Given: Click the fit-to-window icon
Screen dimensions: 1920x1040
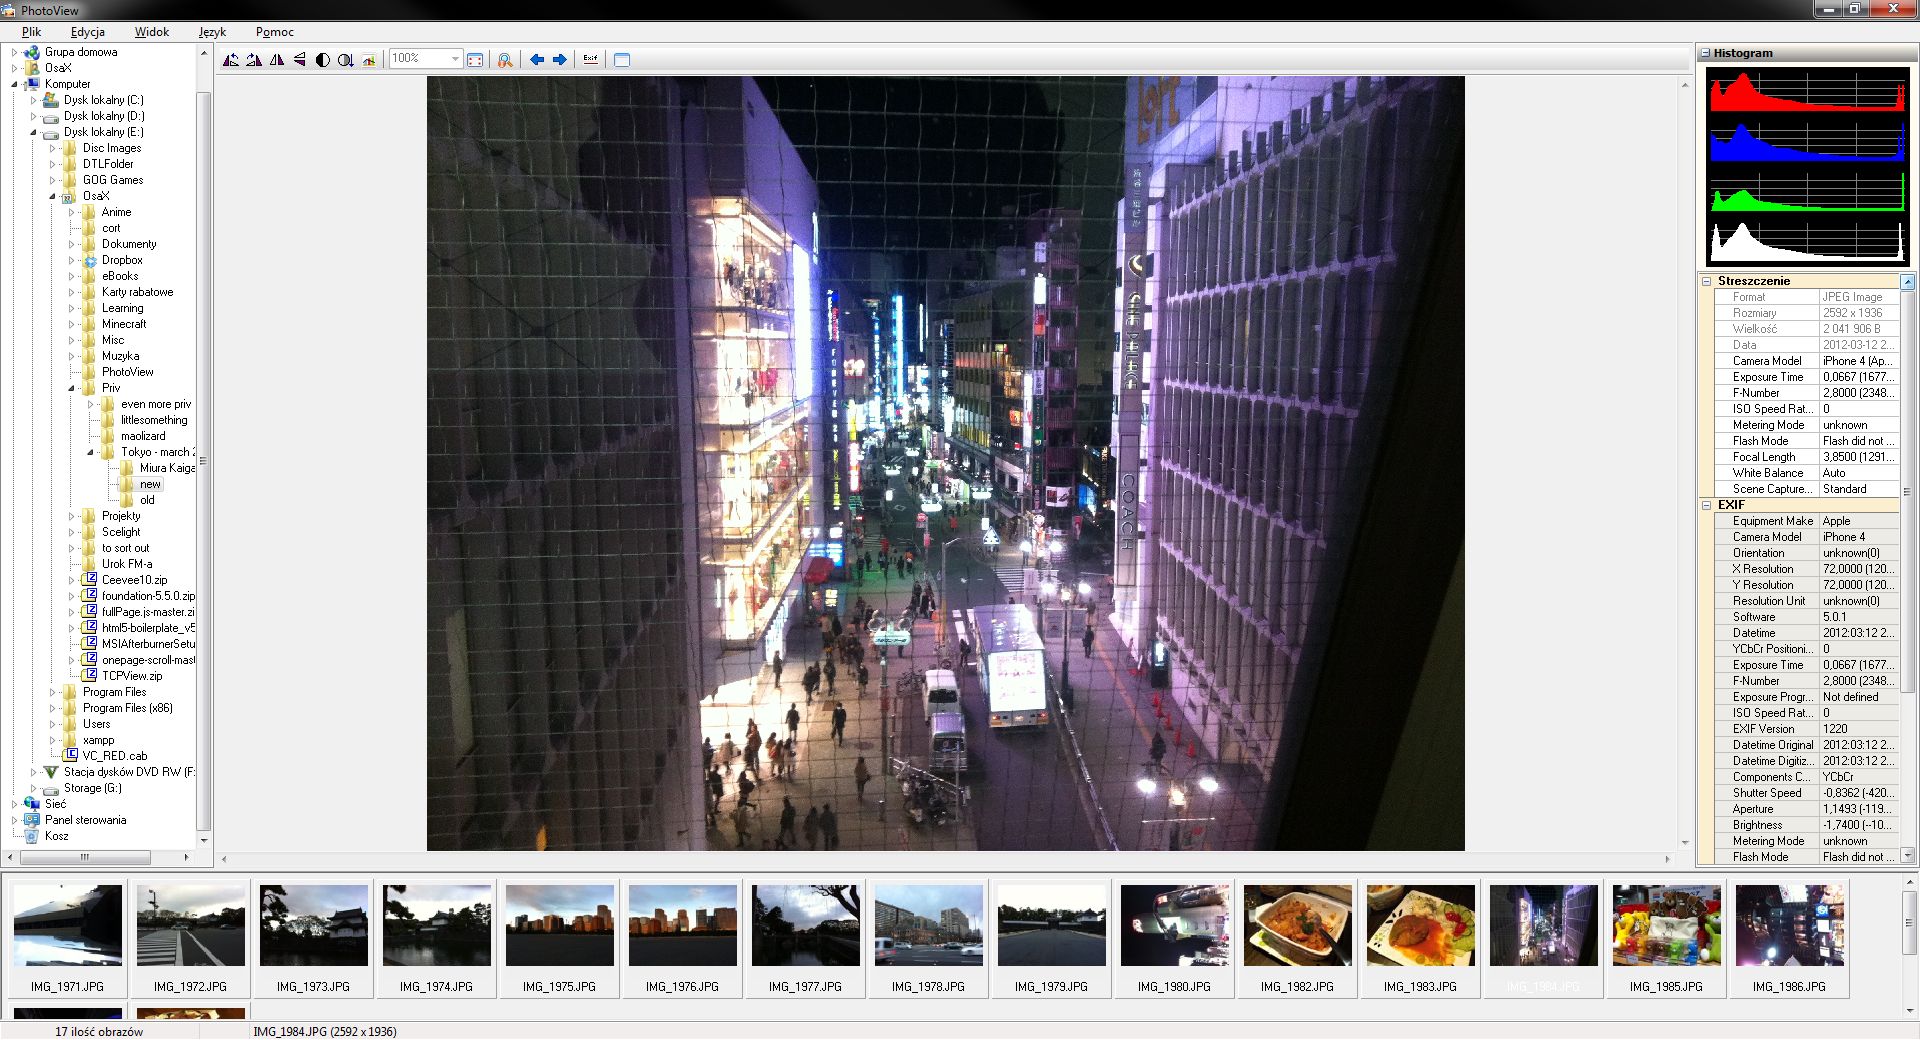Looking at the screenshot, I should (474, 60).
